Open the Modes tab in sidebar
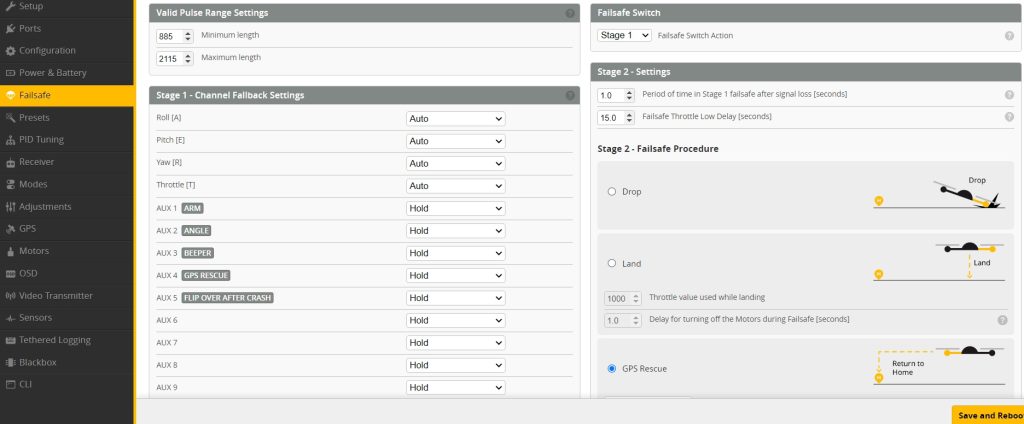The height and width of the screenshot is (424, 1024). click(33, 184)
